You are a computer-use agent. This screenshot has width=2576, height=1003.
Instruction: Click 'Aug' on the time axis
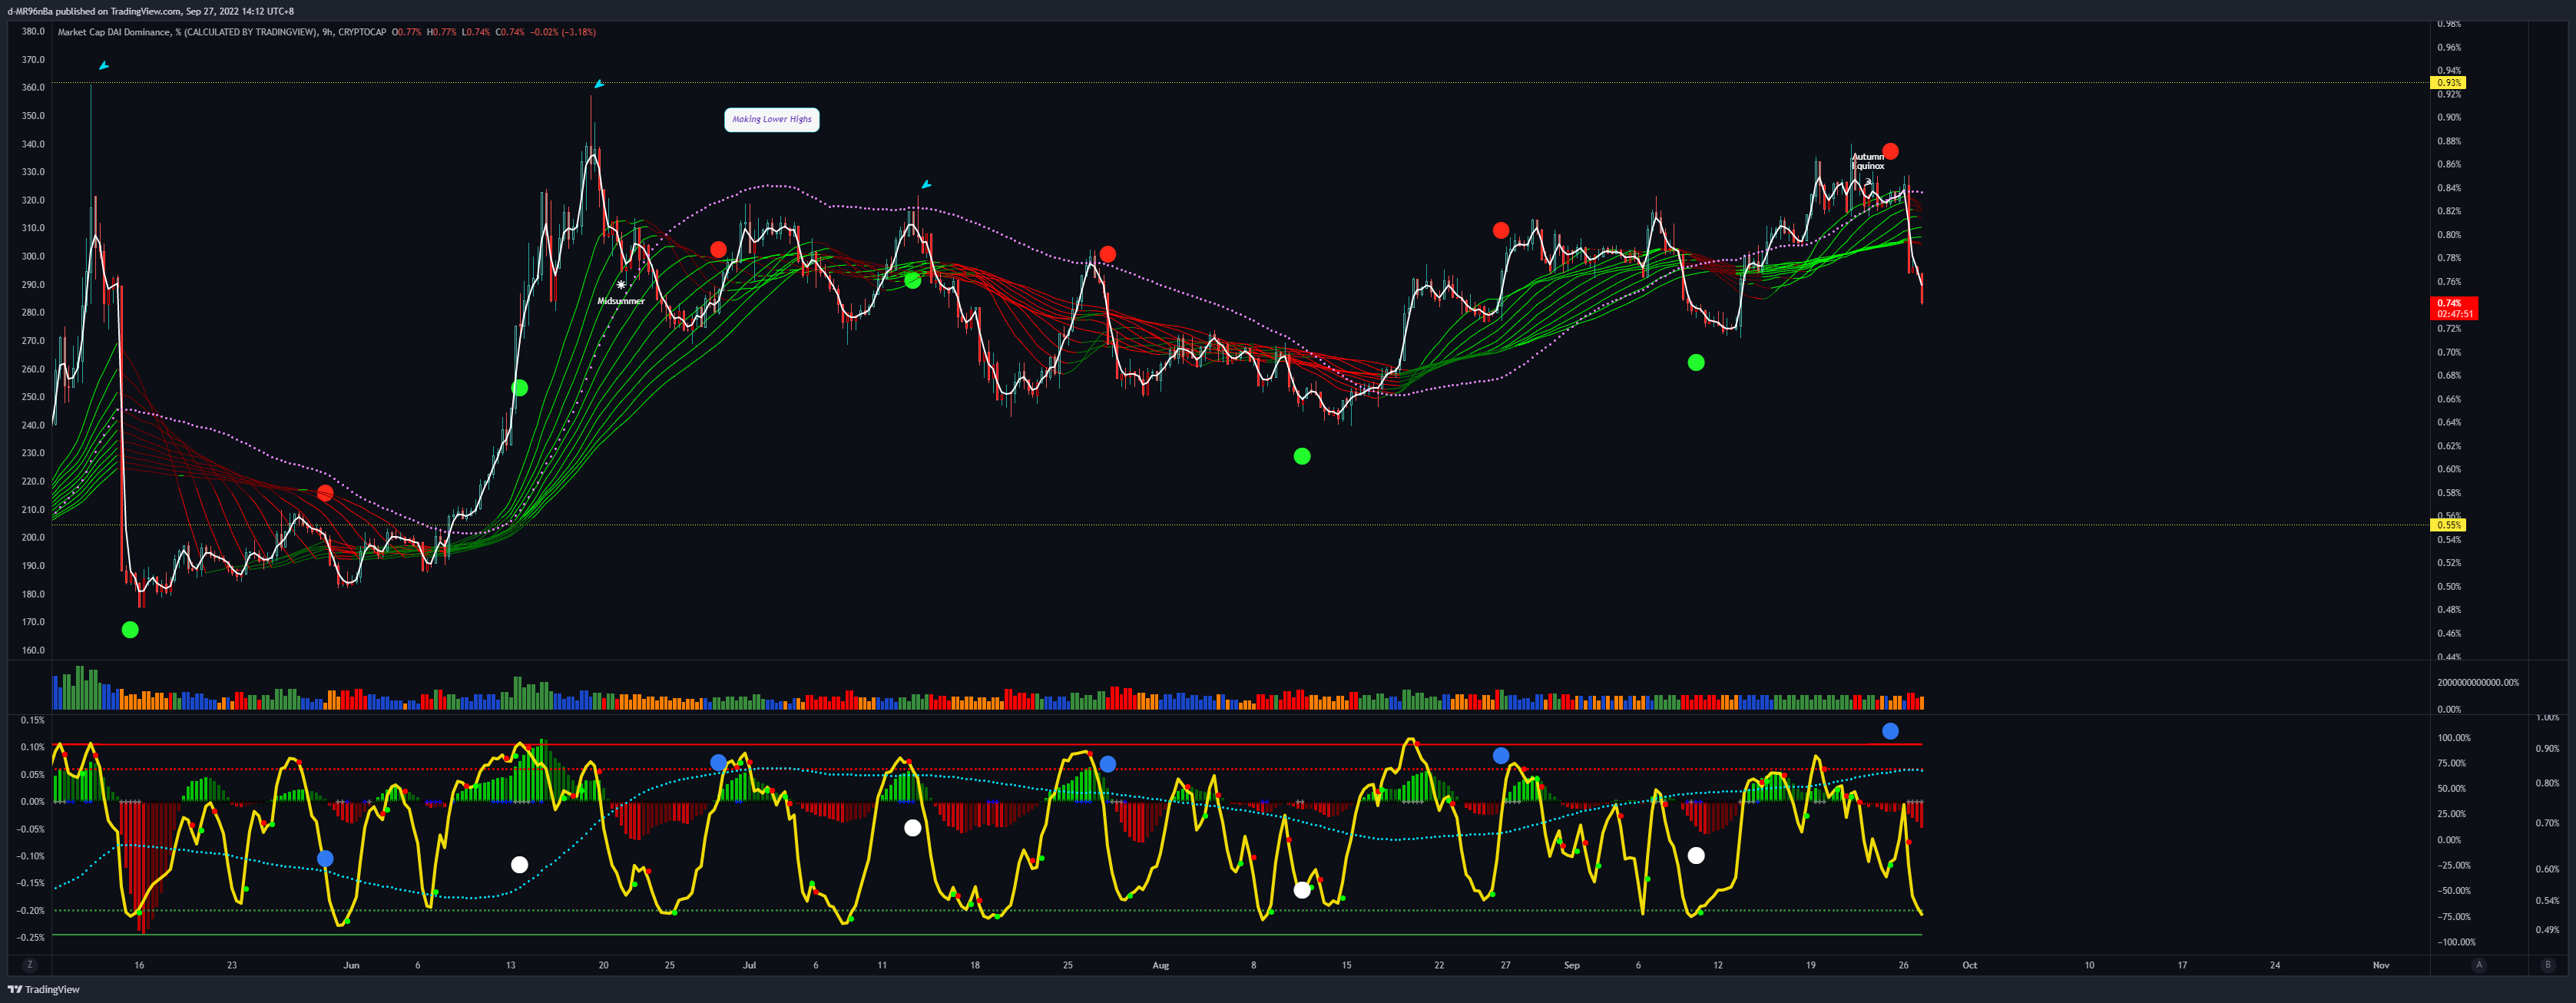coord(1160,965)
